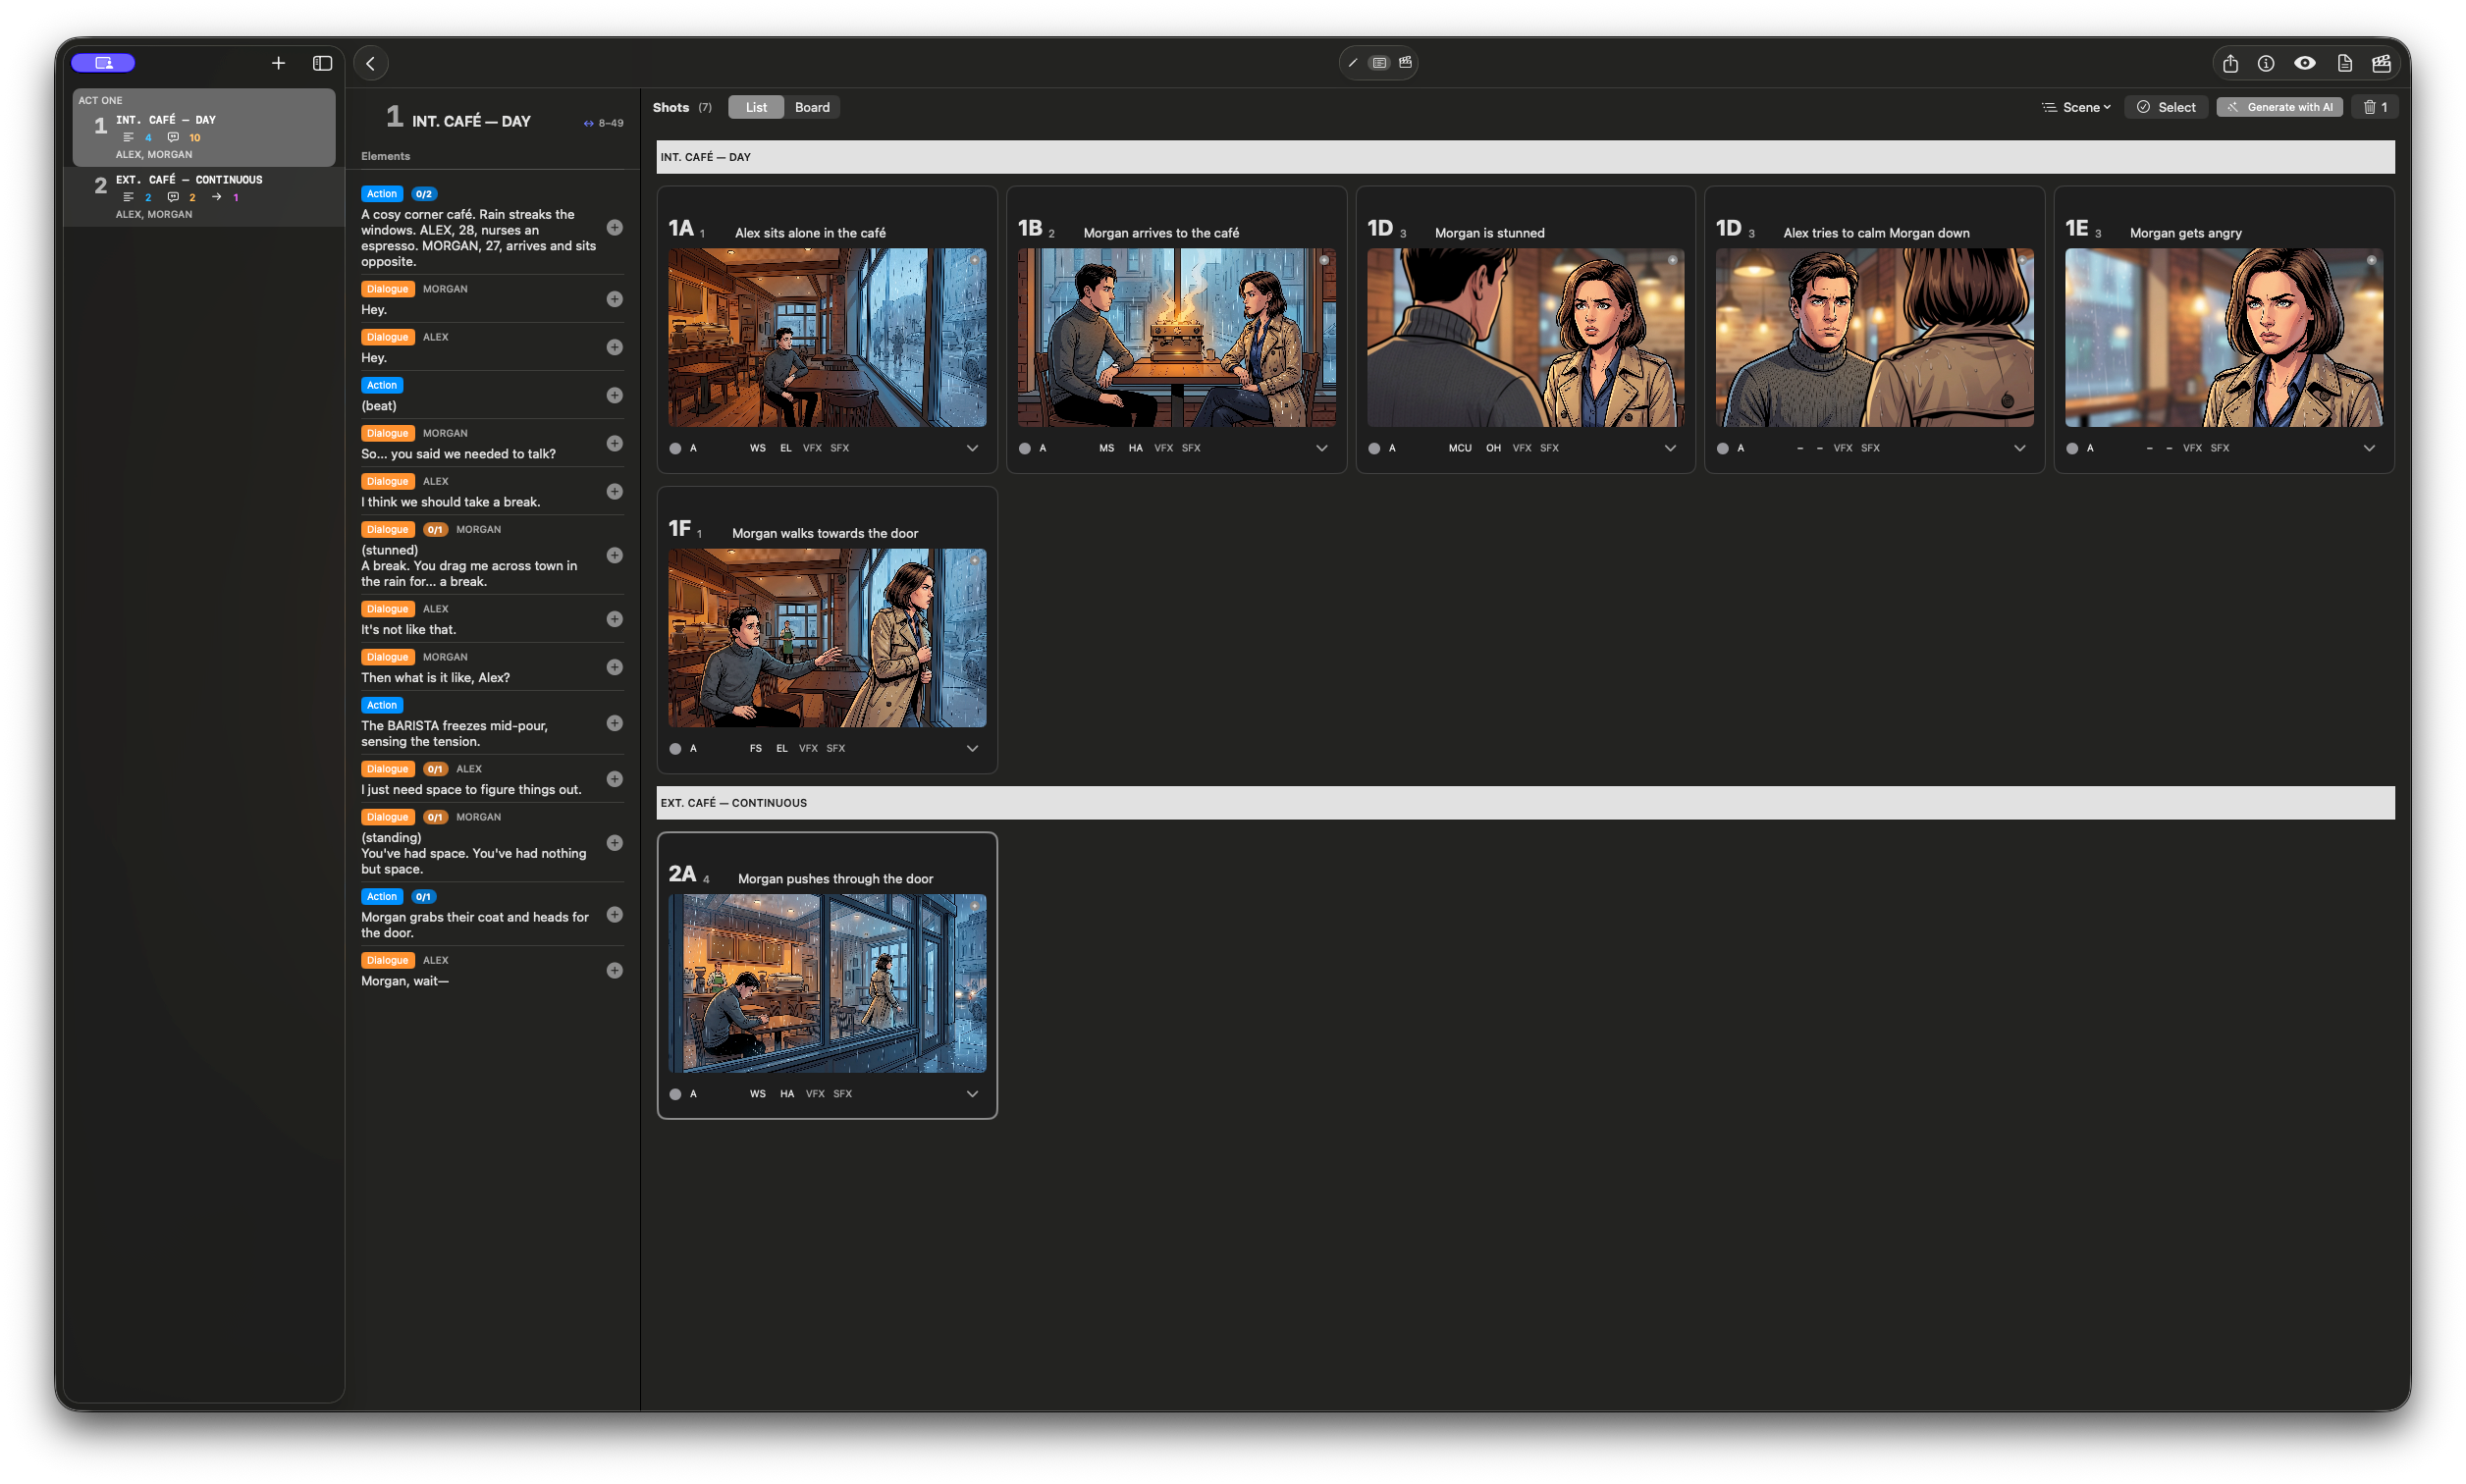Viewport: 2466px width, 1484px height.
Task: Click plus beside 'You've had space' dialogue
Action: pyautogui.click(x=615, y=843)
